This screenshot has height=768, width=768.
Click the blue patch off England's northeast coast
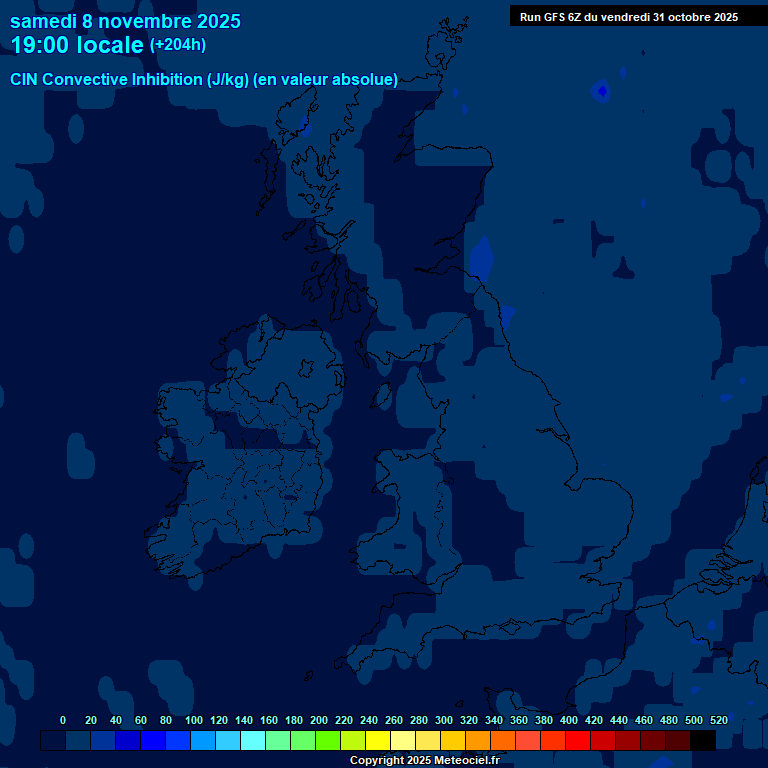click(482, 257)
